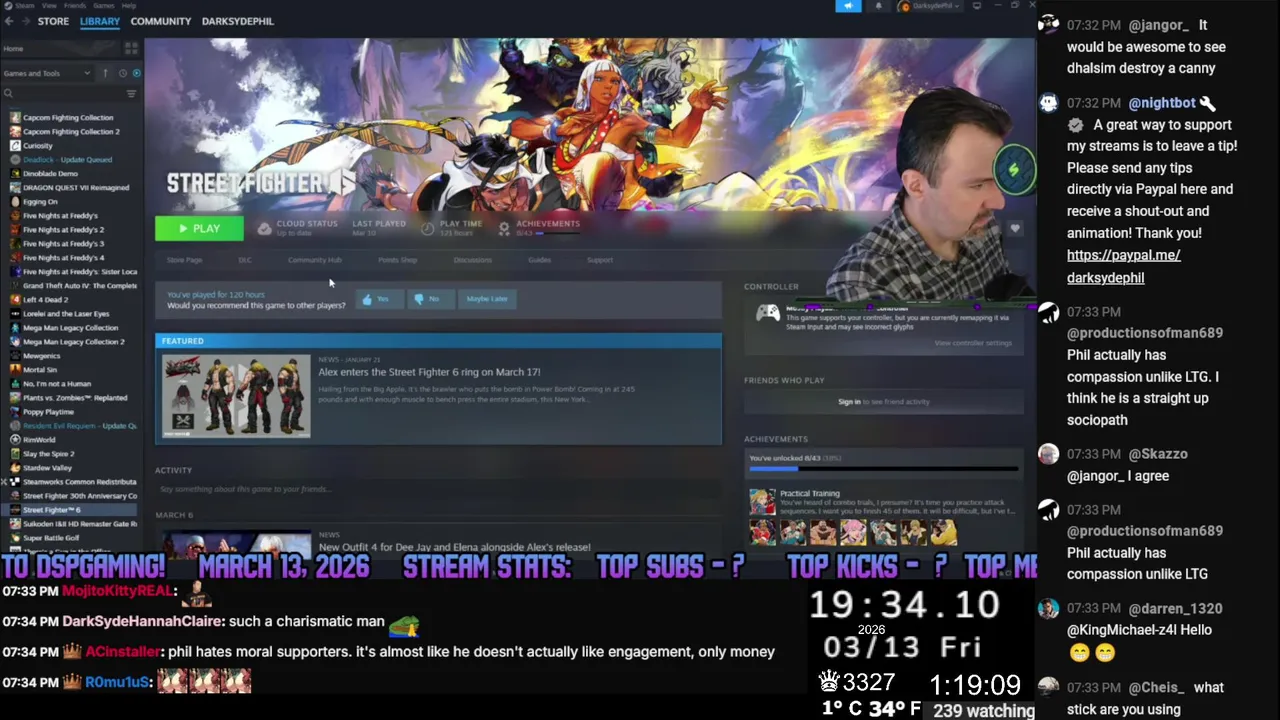Image resolution: width=1280 pixels, height=720 pixels.
Task: Open Alex featured news thumbnail
Action: coord(236,396)
